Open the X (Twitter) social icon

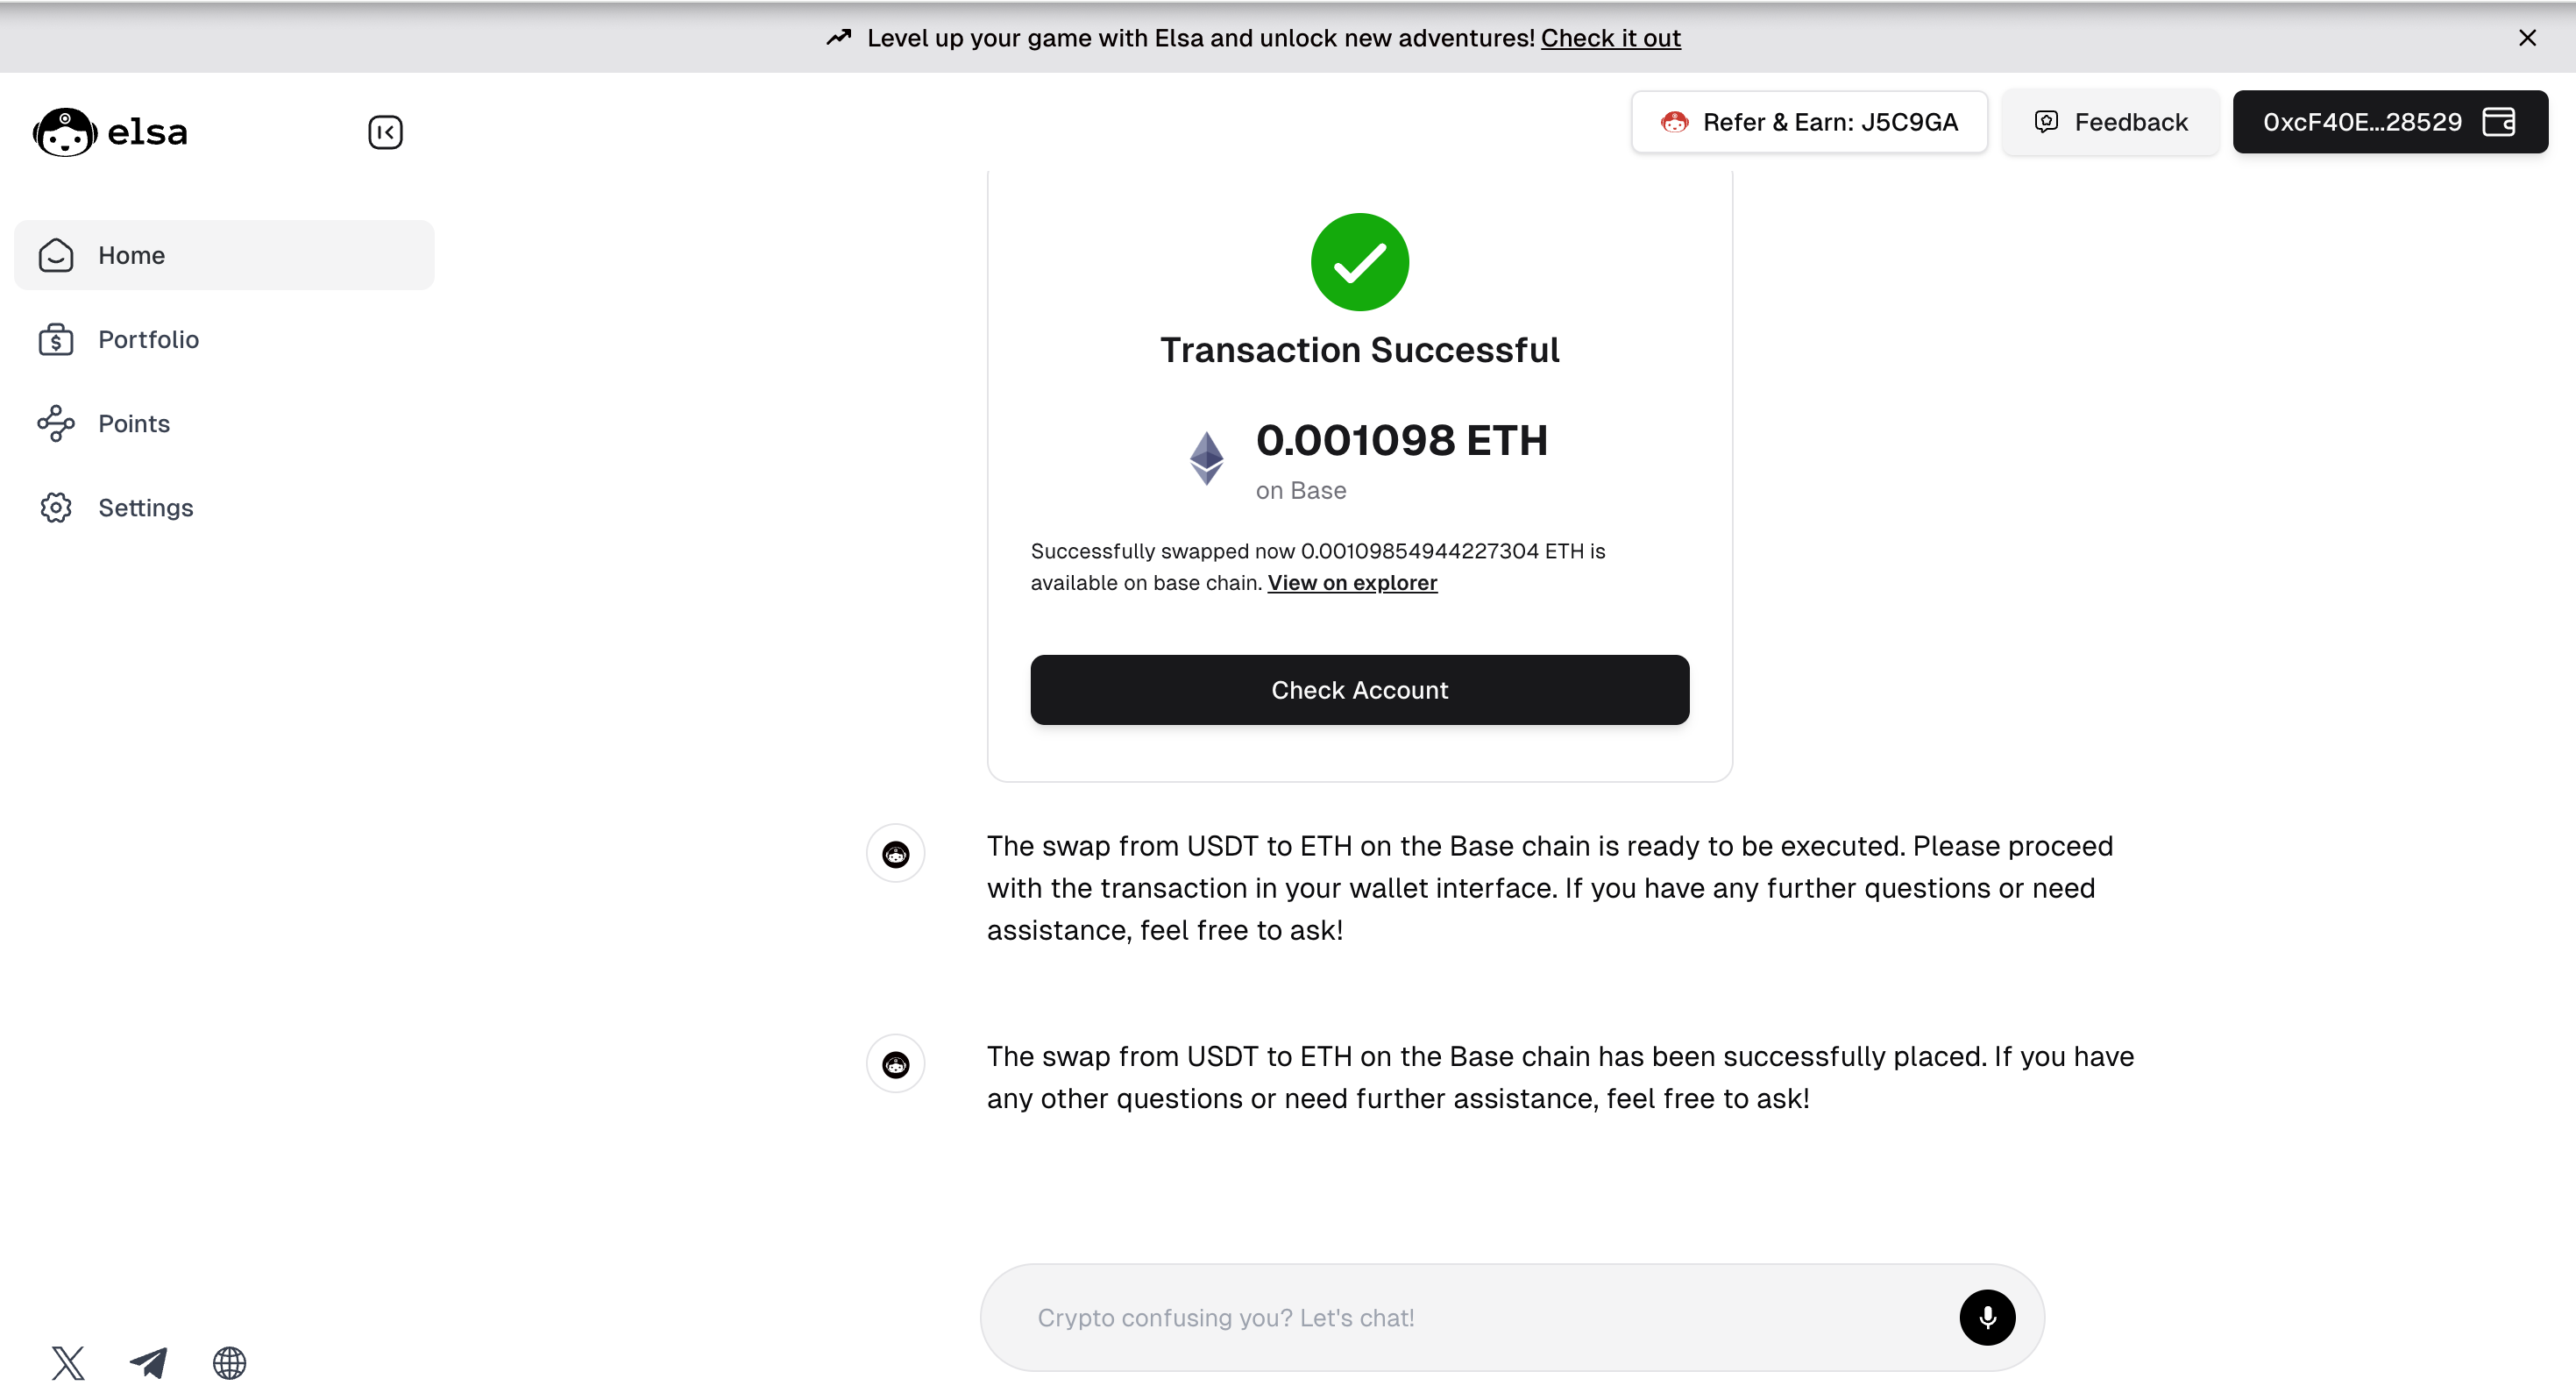(68, 1362)
